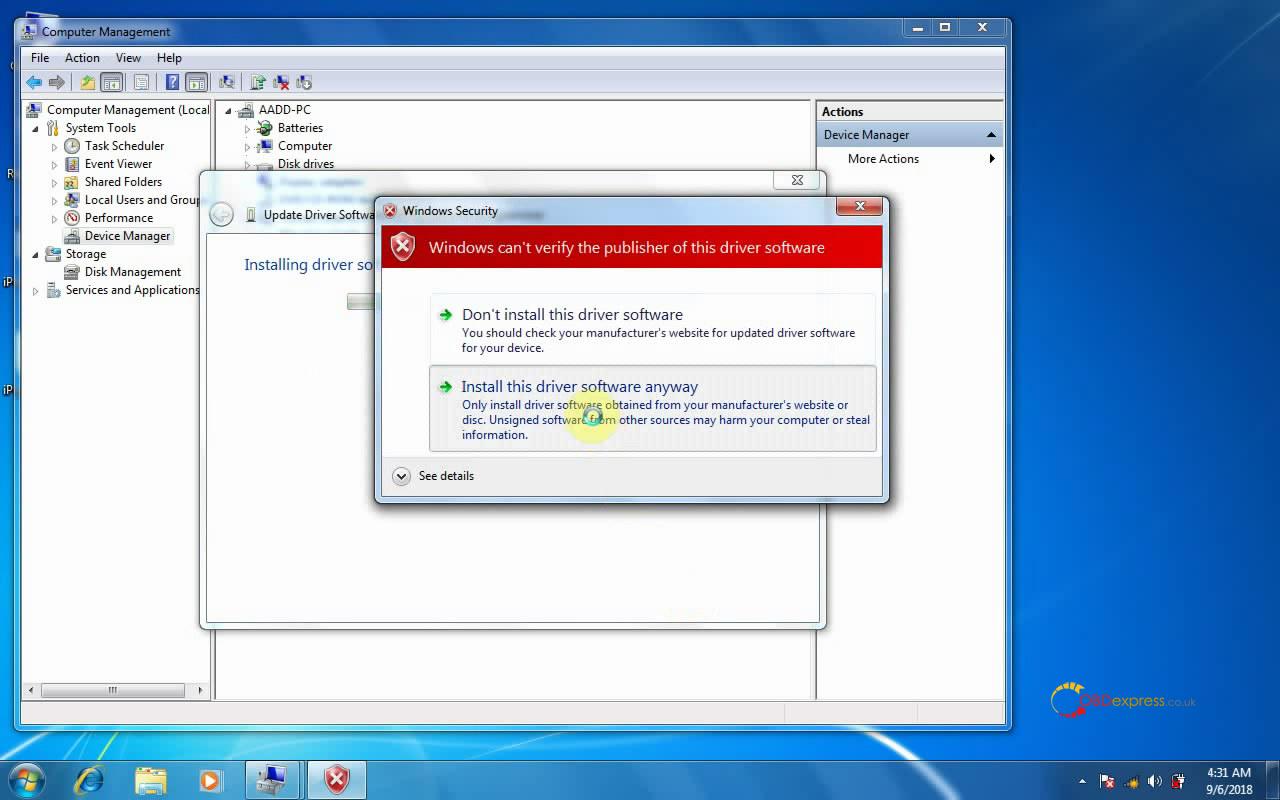Expand the Performance node arrow
Screen dimensions: 1280x800
tap(55, 218)
